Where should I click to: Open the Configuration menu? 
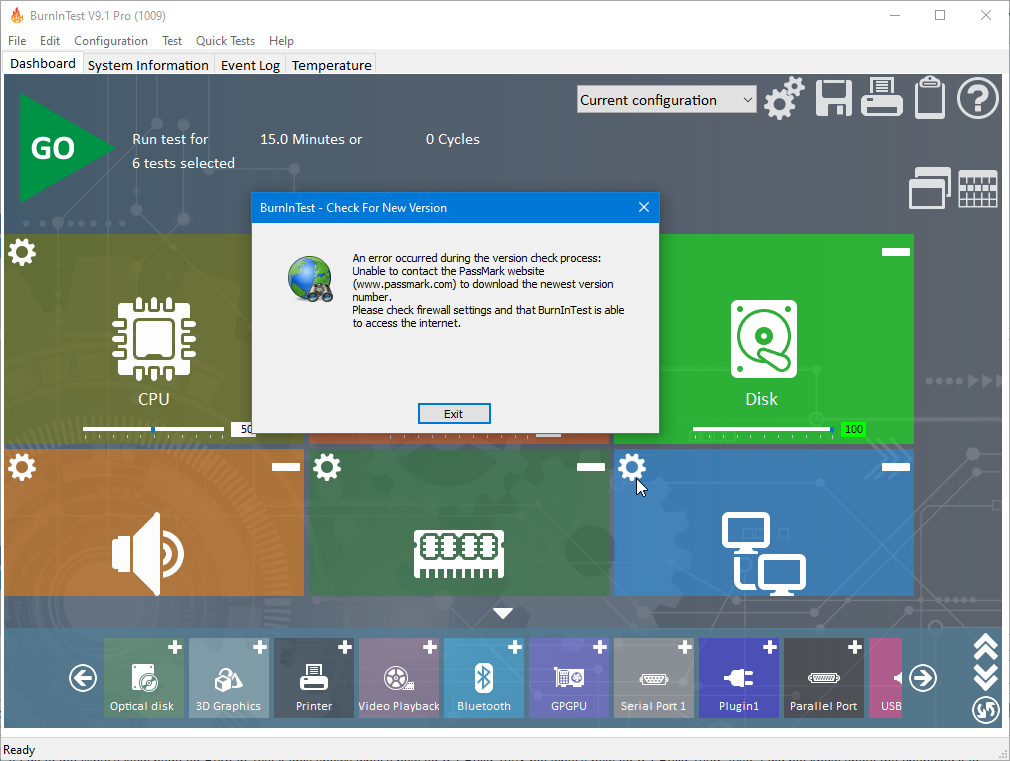tap(111, 41)
